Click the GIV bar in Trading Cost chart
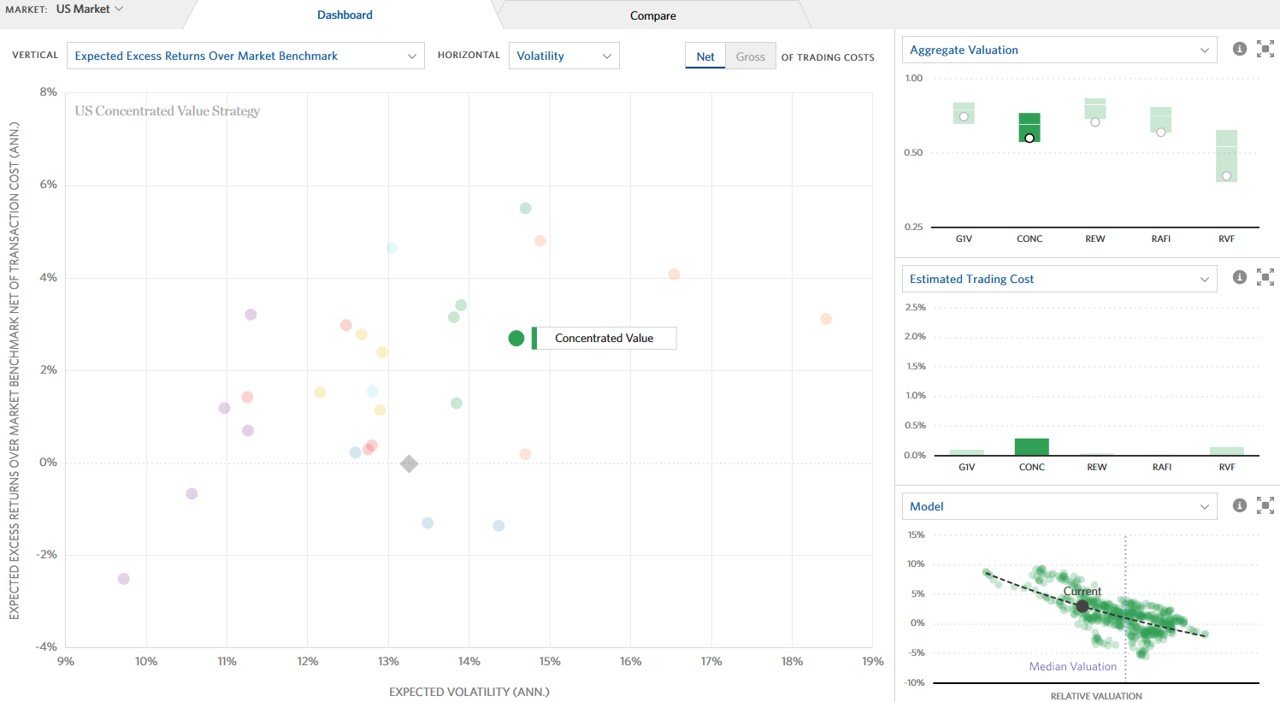 click(966, 453)
